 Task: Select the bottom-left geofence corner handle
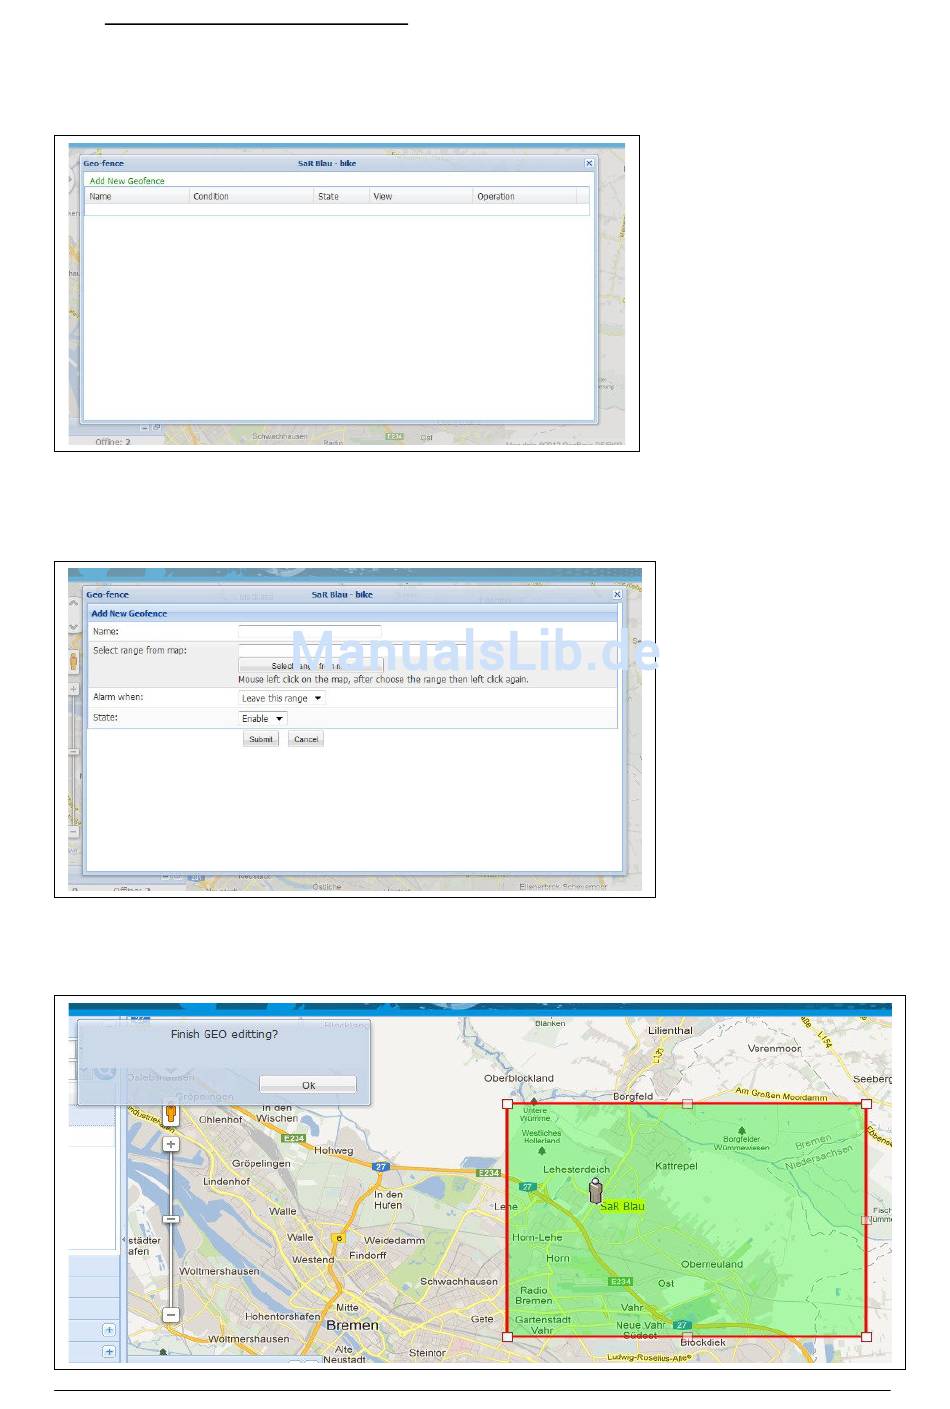coord(507,1336)
